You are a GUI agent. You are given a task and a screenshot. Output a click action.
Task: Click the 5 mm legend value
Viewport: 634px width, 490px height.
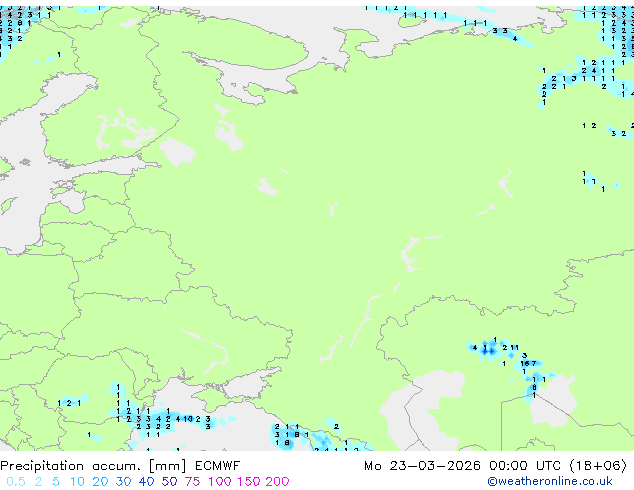coord(56,482)
